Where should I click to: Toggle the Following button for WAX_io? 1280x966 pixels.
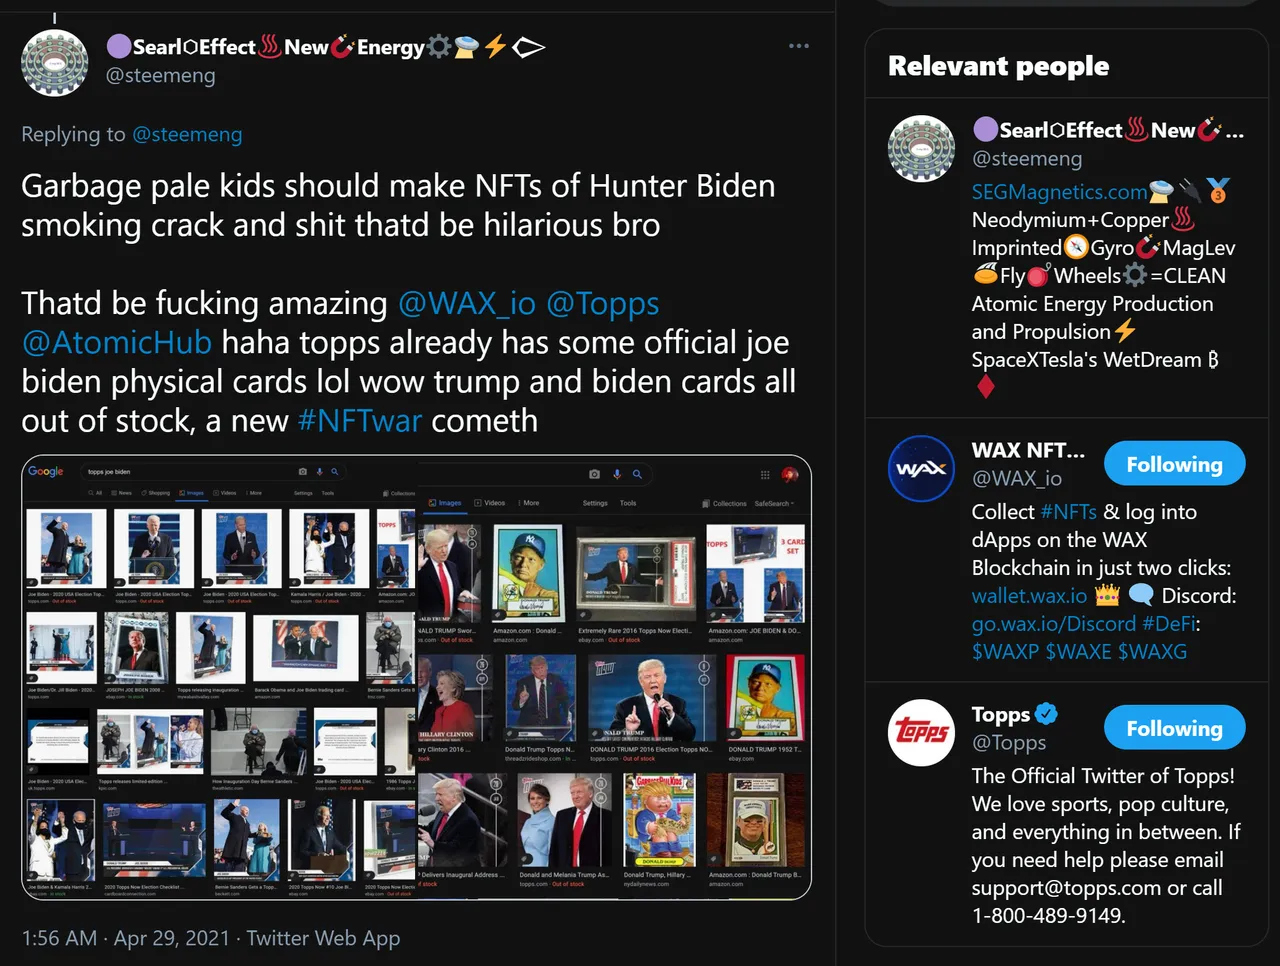pos(1174,464)
